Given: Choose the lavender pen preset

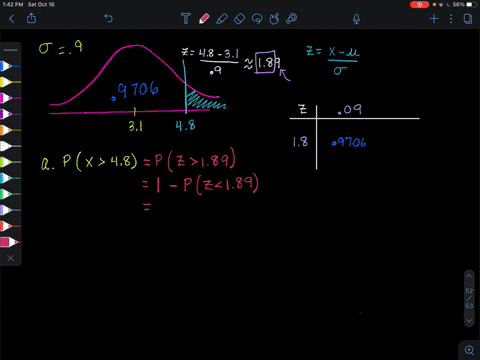Looking at the screenshot, I should [x=10, y=210].
